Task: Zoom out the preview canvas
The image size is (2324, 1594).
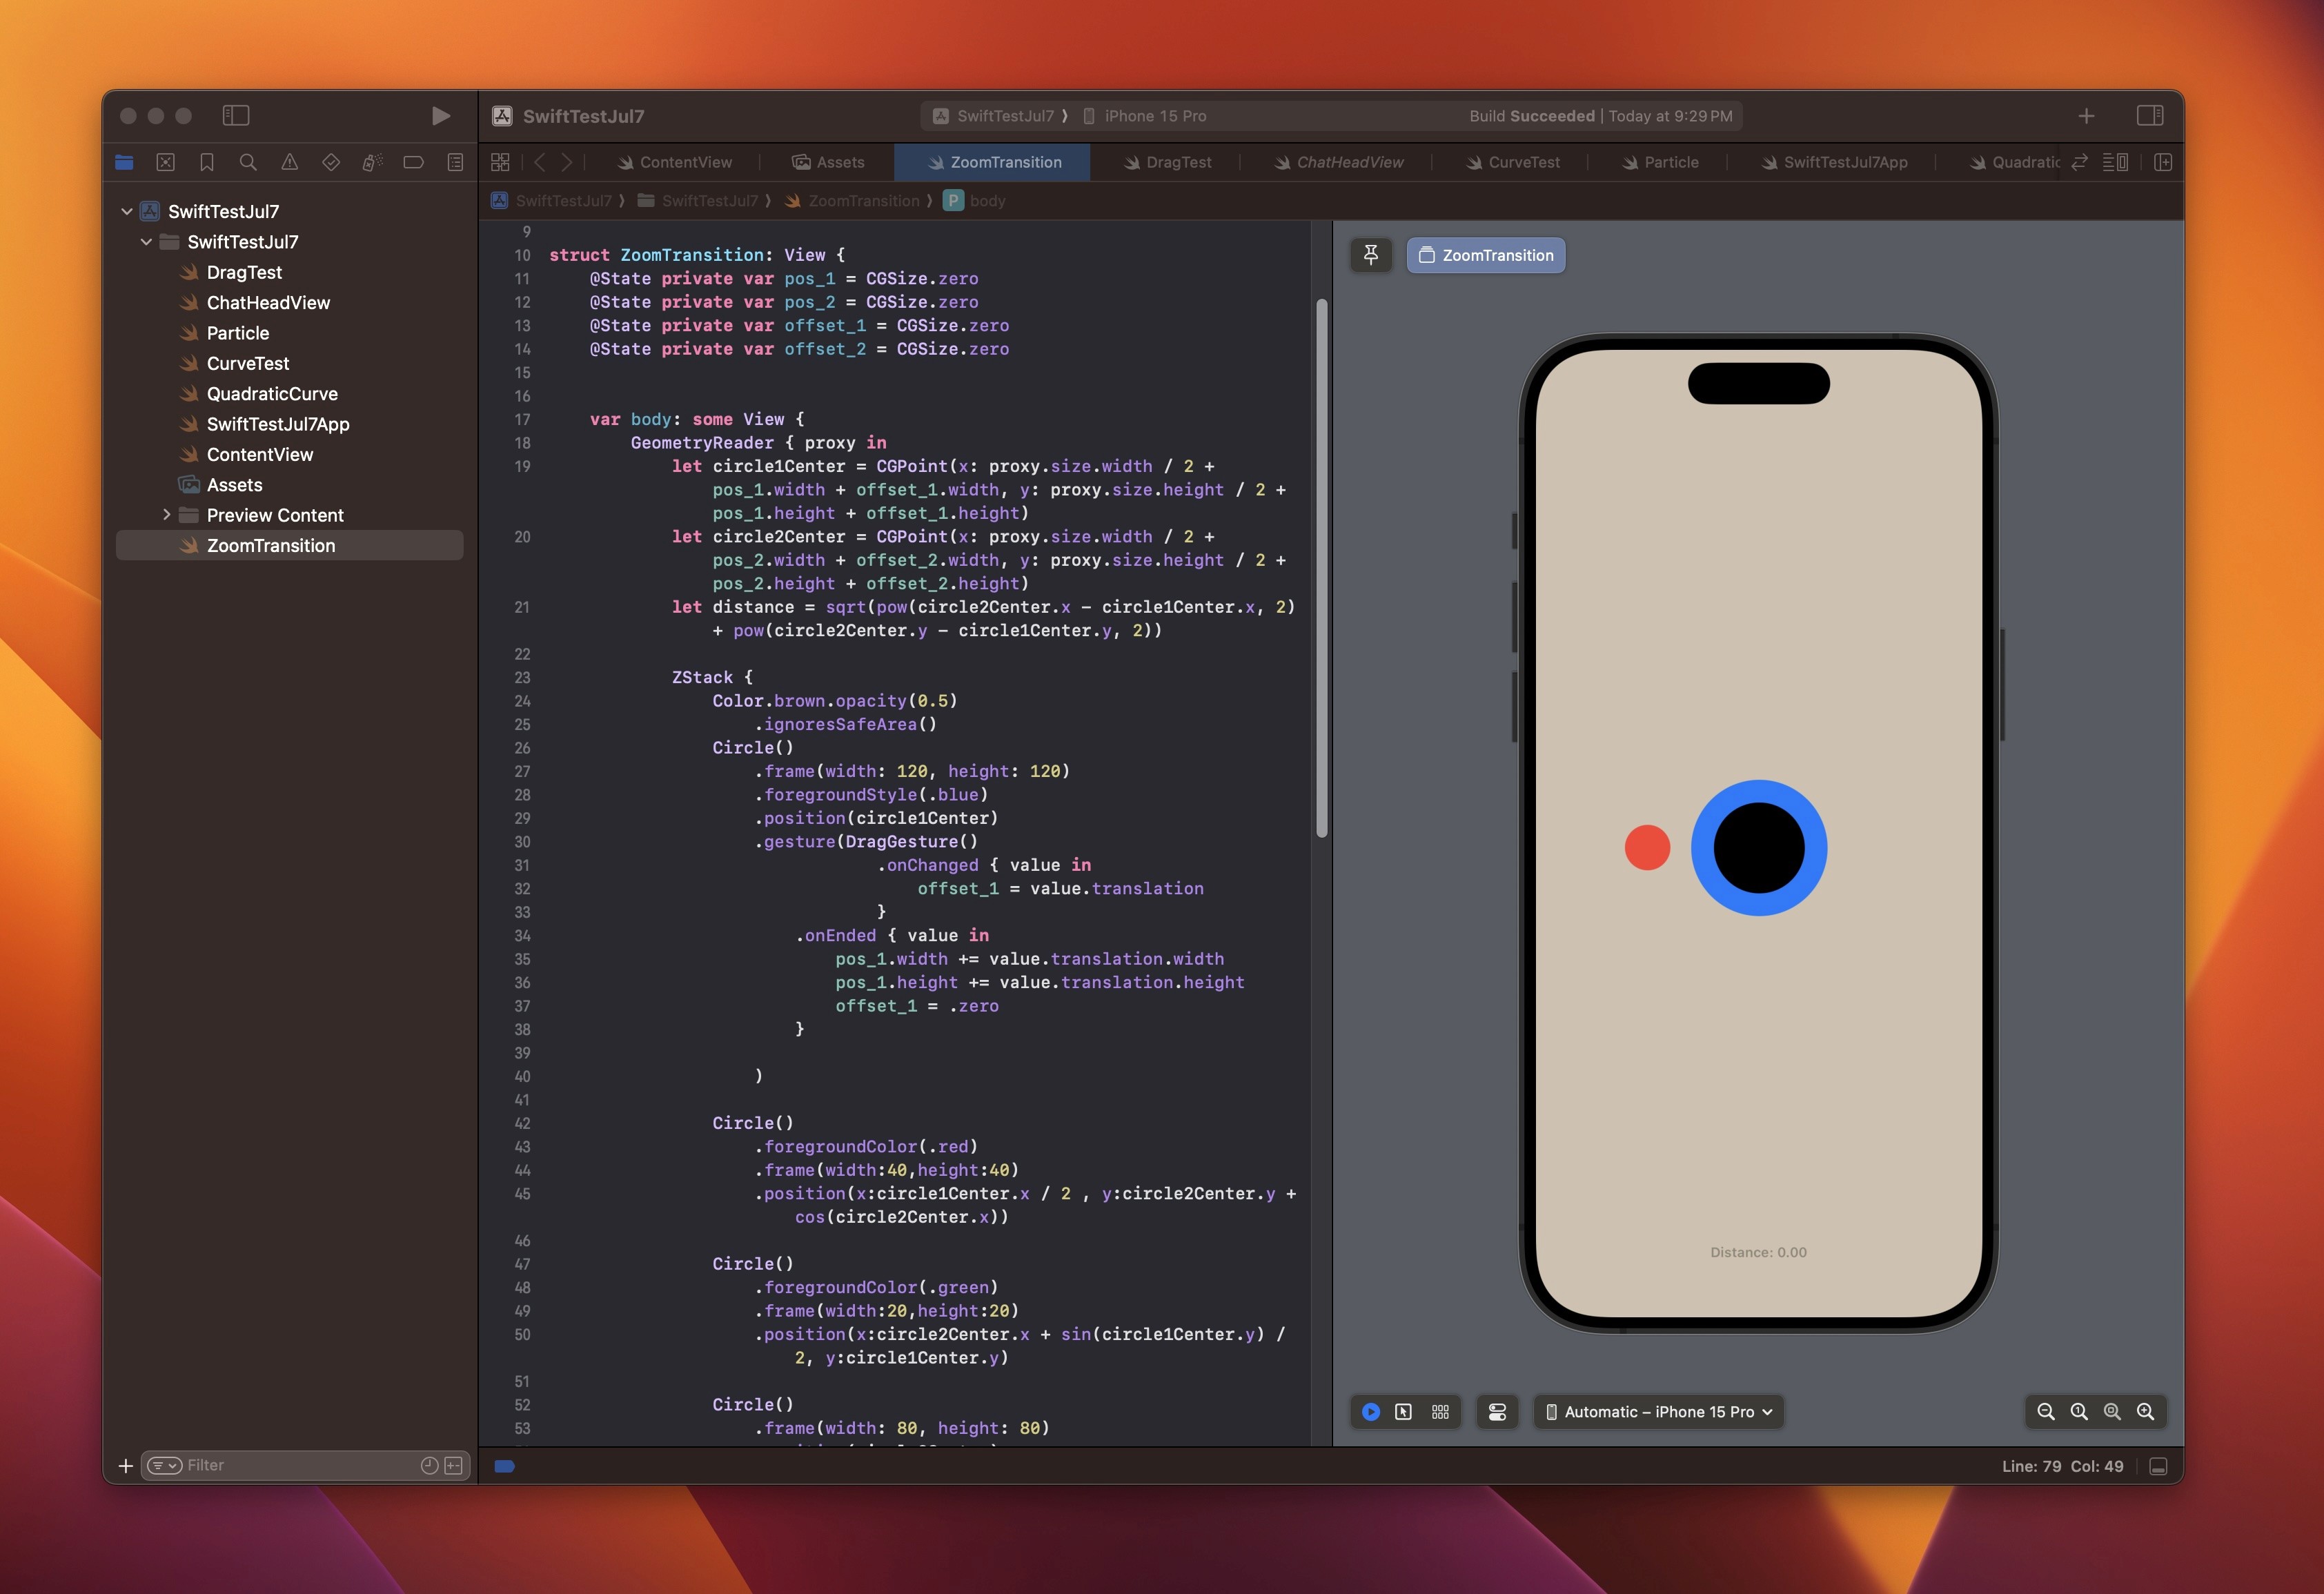Action: [x=2045, y=1411]
